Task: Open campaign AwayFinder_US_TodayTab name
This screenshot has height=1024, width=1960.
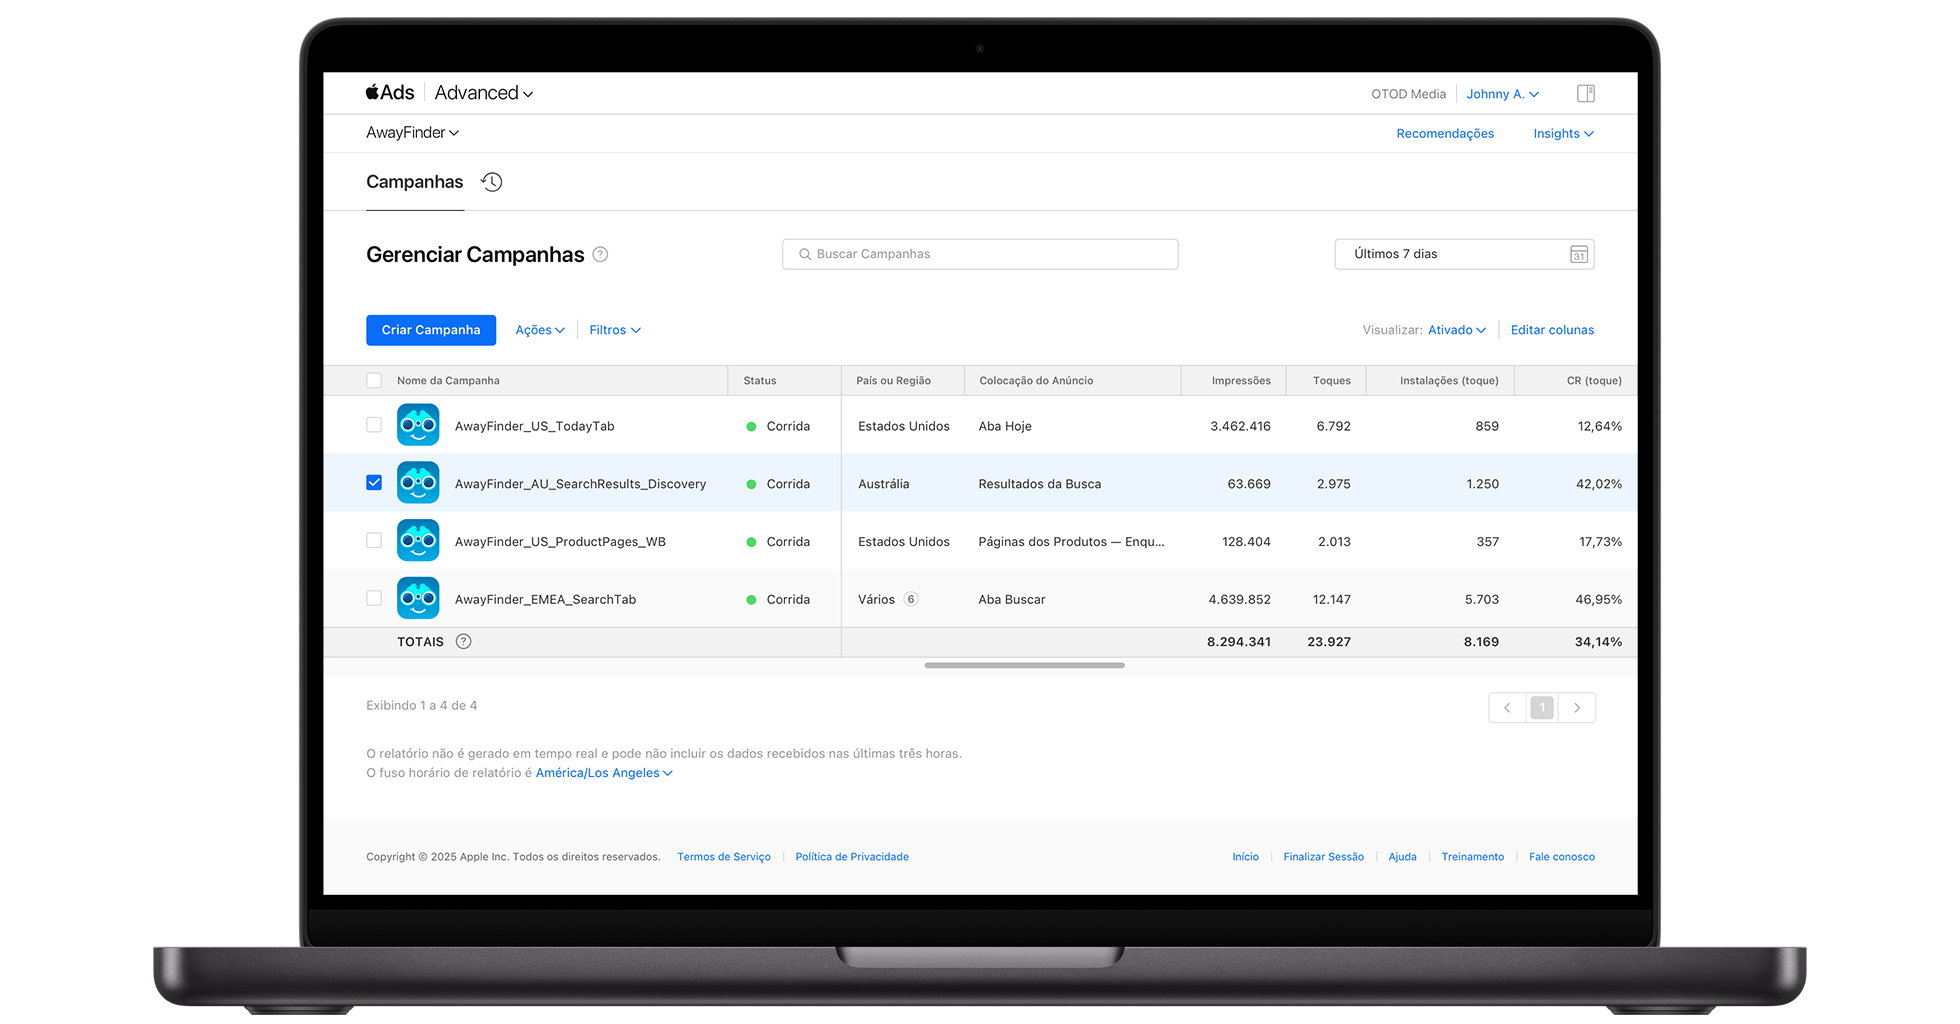Action: coord(534,426)
